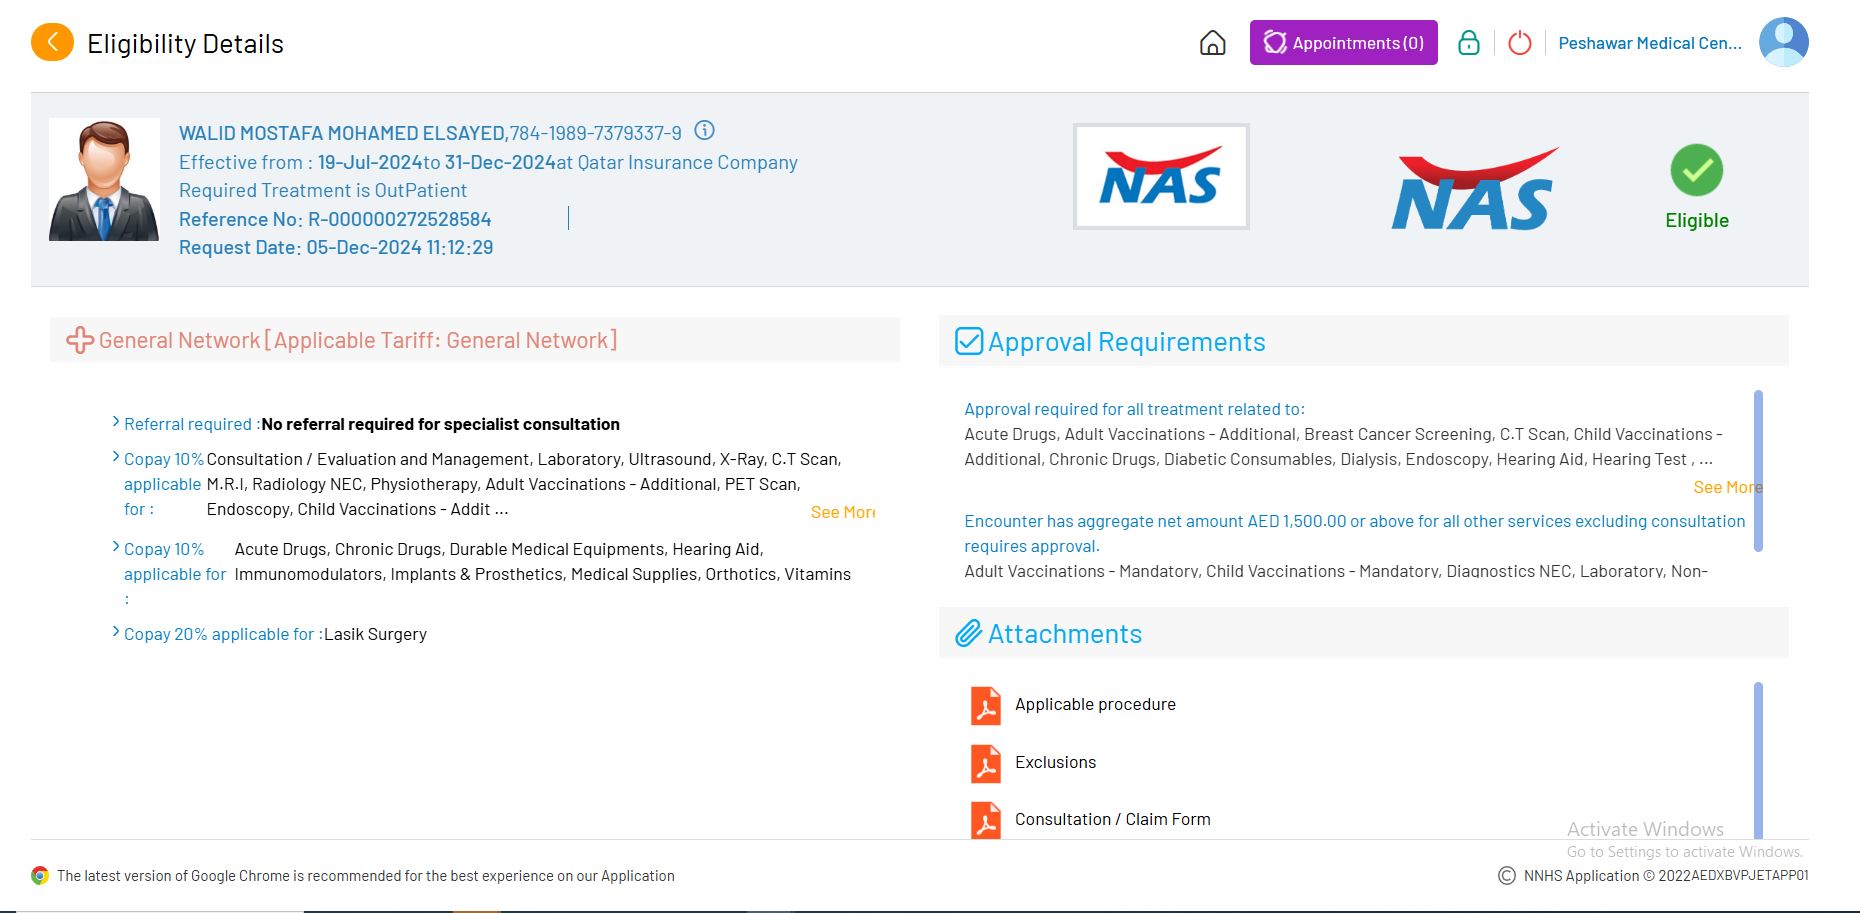The height and width of the screenshot is (913, 1860).
Task: Open Consultation / Claim Form PDF icon
Action: click(x=986, y=820)
